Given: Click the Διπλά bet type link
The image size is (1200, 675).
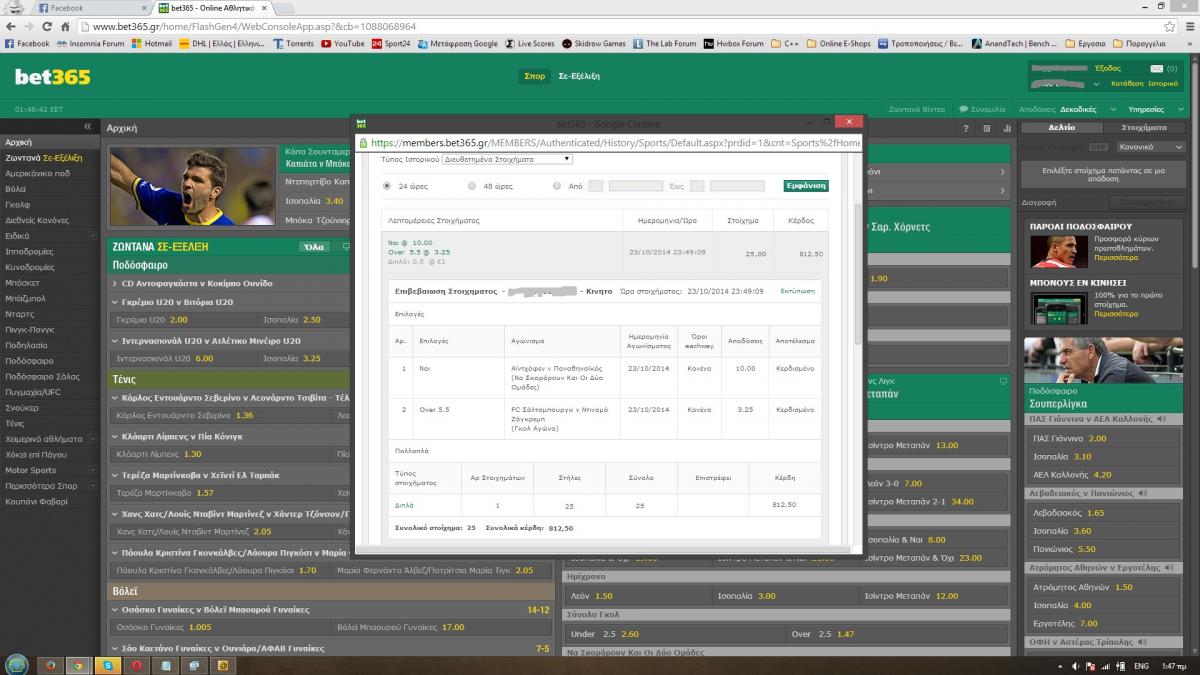Looking at the screenshot, I should coord(404,505).
